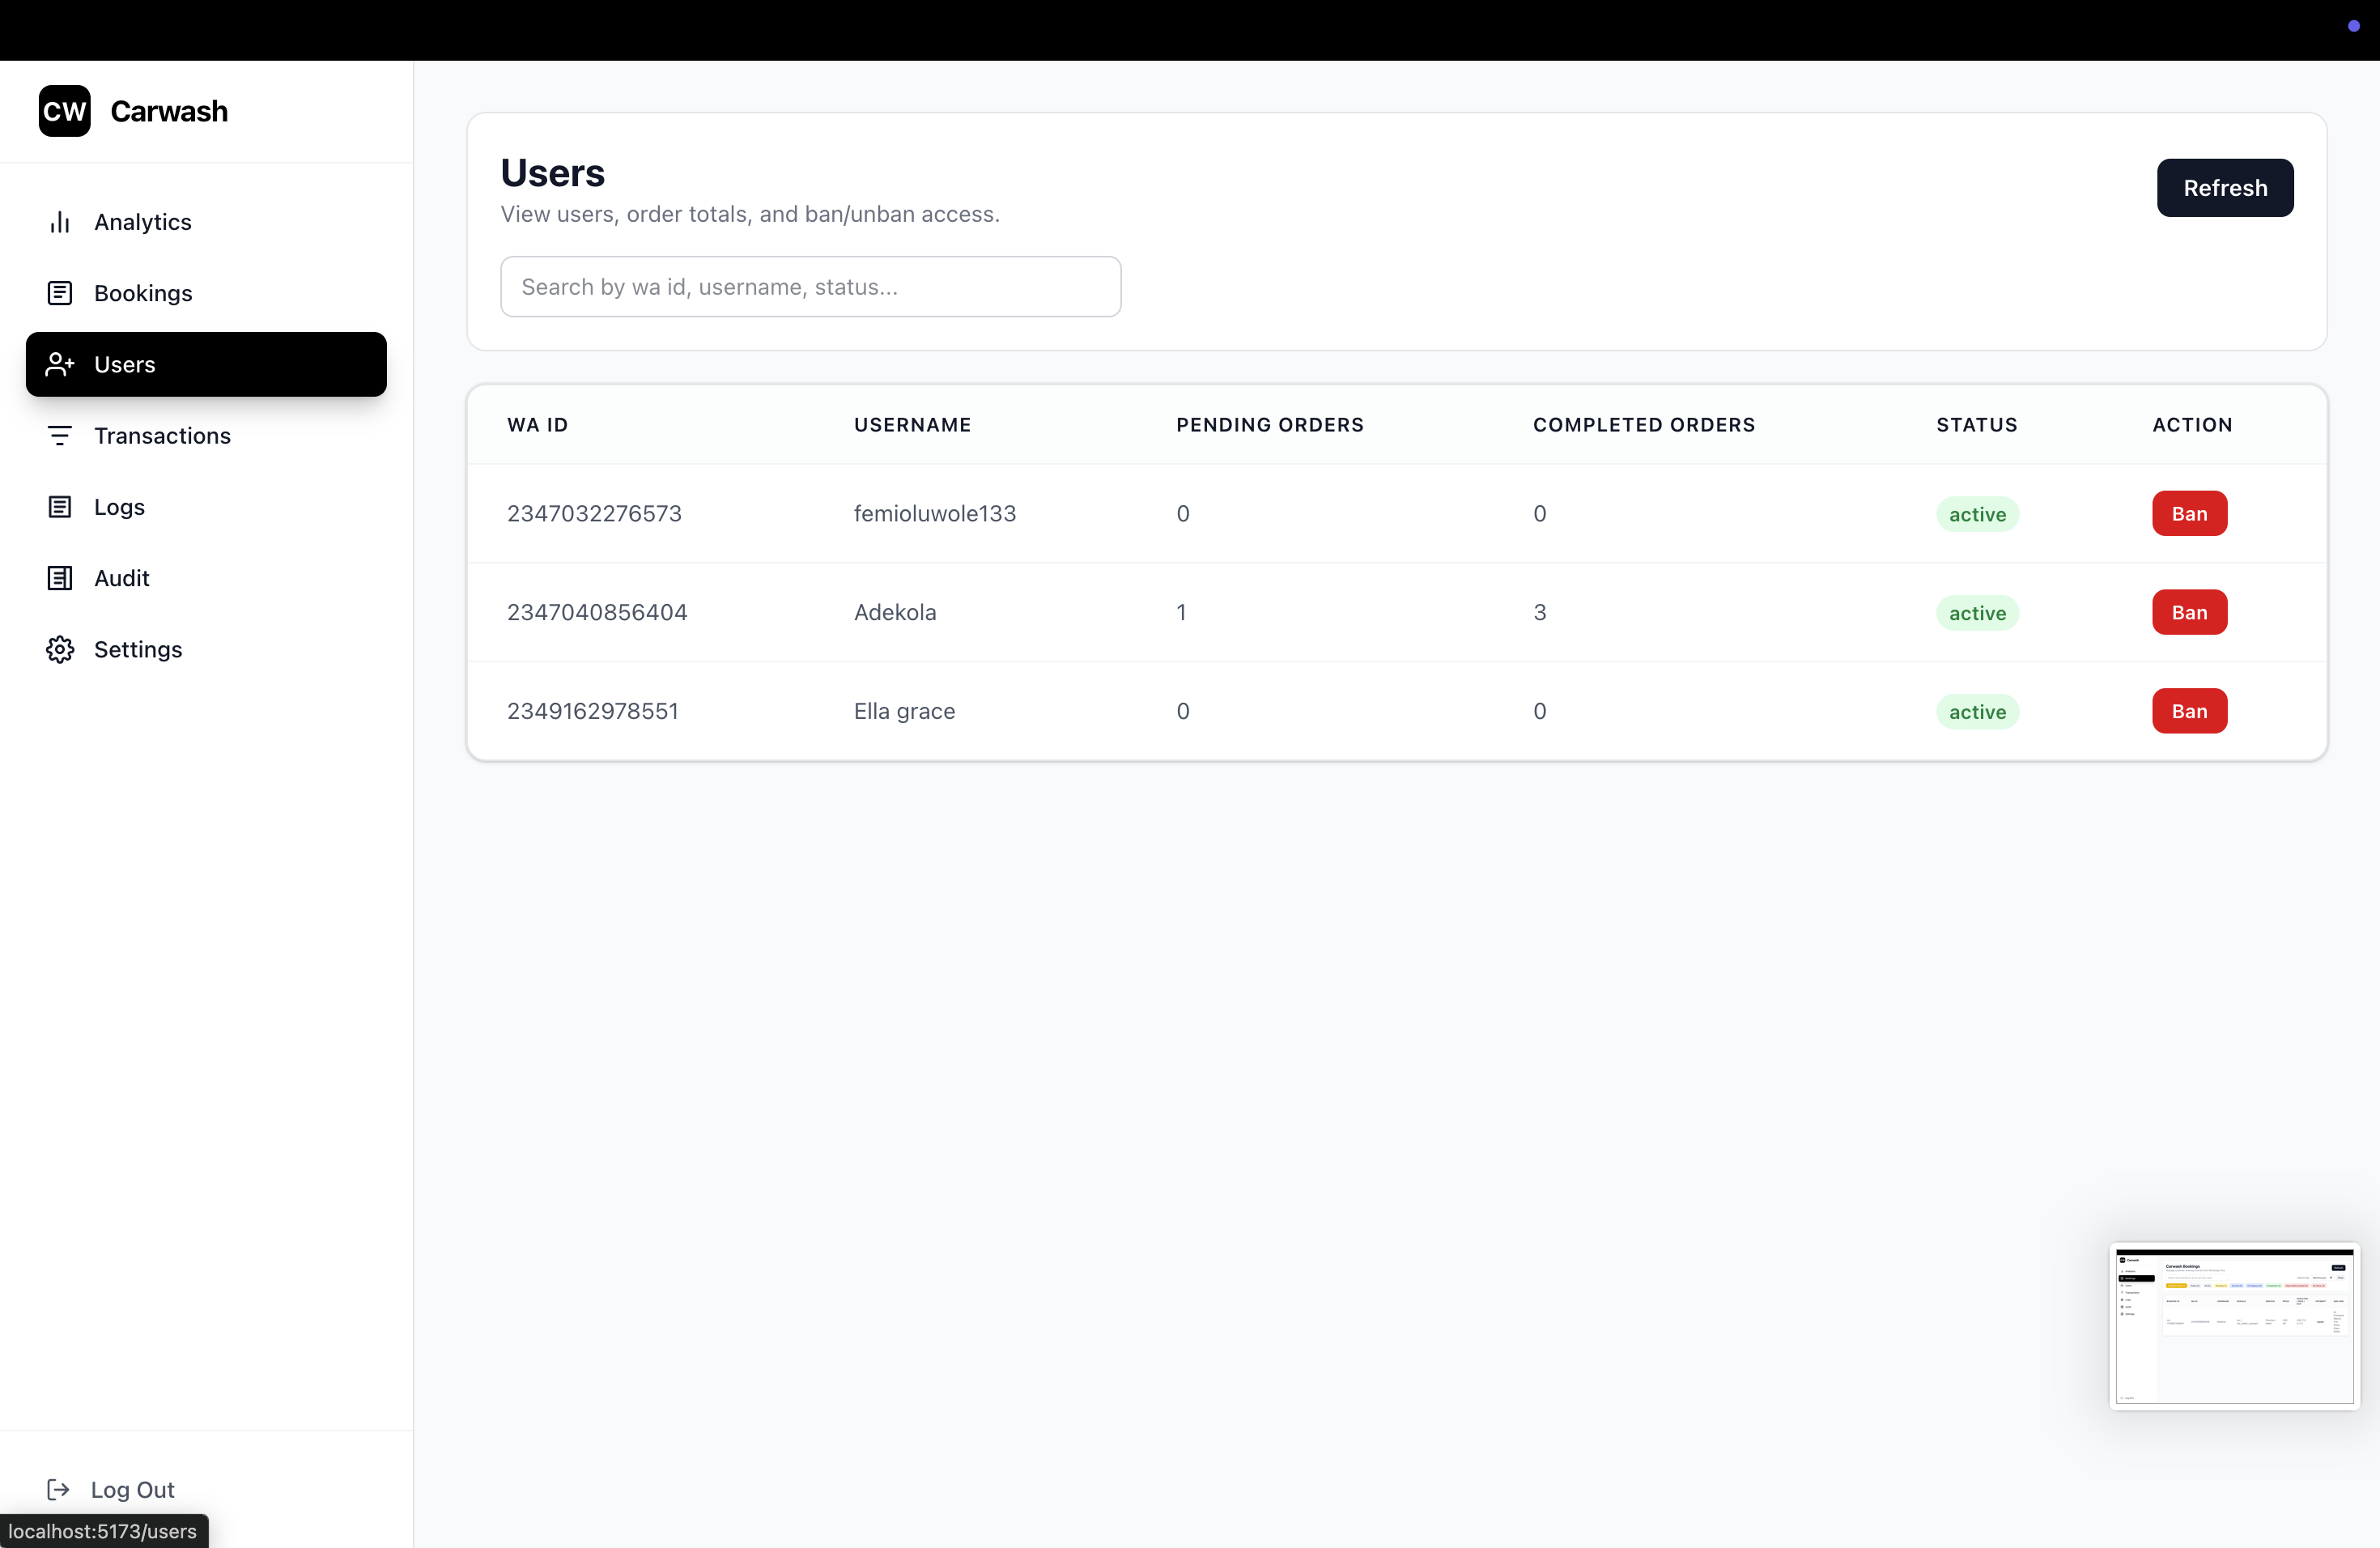Screen dimensions: 2380x1548
Task: Click the Settings gear icon
Action: tap(60, 649)
